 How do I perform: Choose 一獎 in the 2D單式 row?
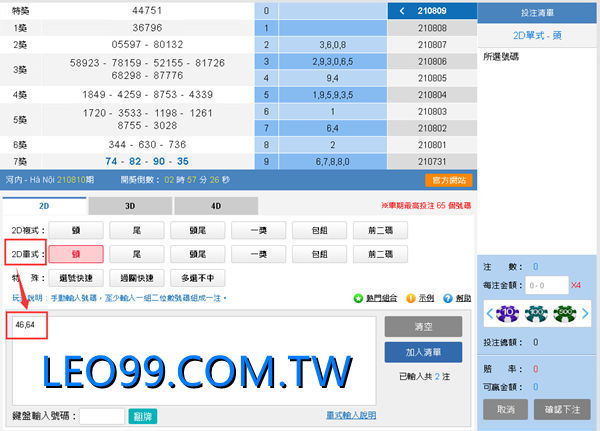pos(259,254)
